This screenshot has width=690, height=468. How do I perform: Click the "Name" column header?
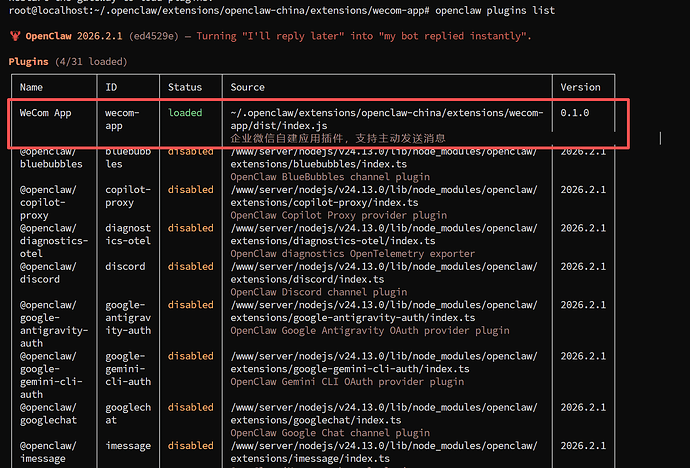click(x=31, y=87)
